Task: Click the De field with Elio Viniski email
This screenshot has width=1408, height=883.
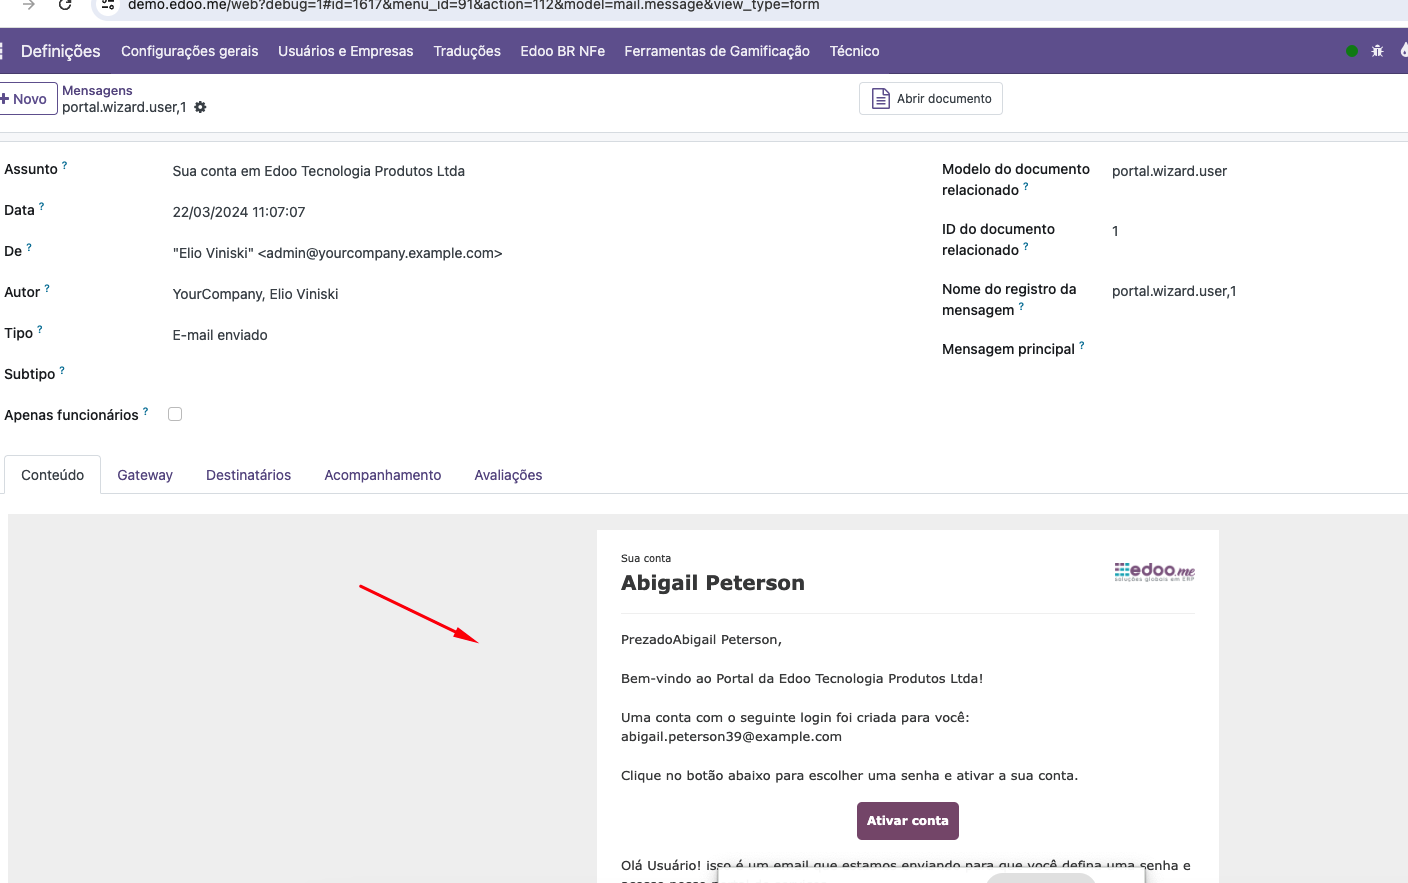Action: tap(337, 253)
